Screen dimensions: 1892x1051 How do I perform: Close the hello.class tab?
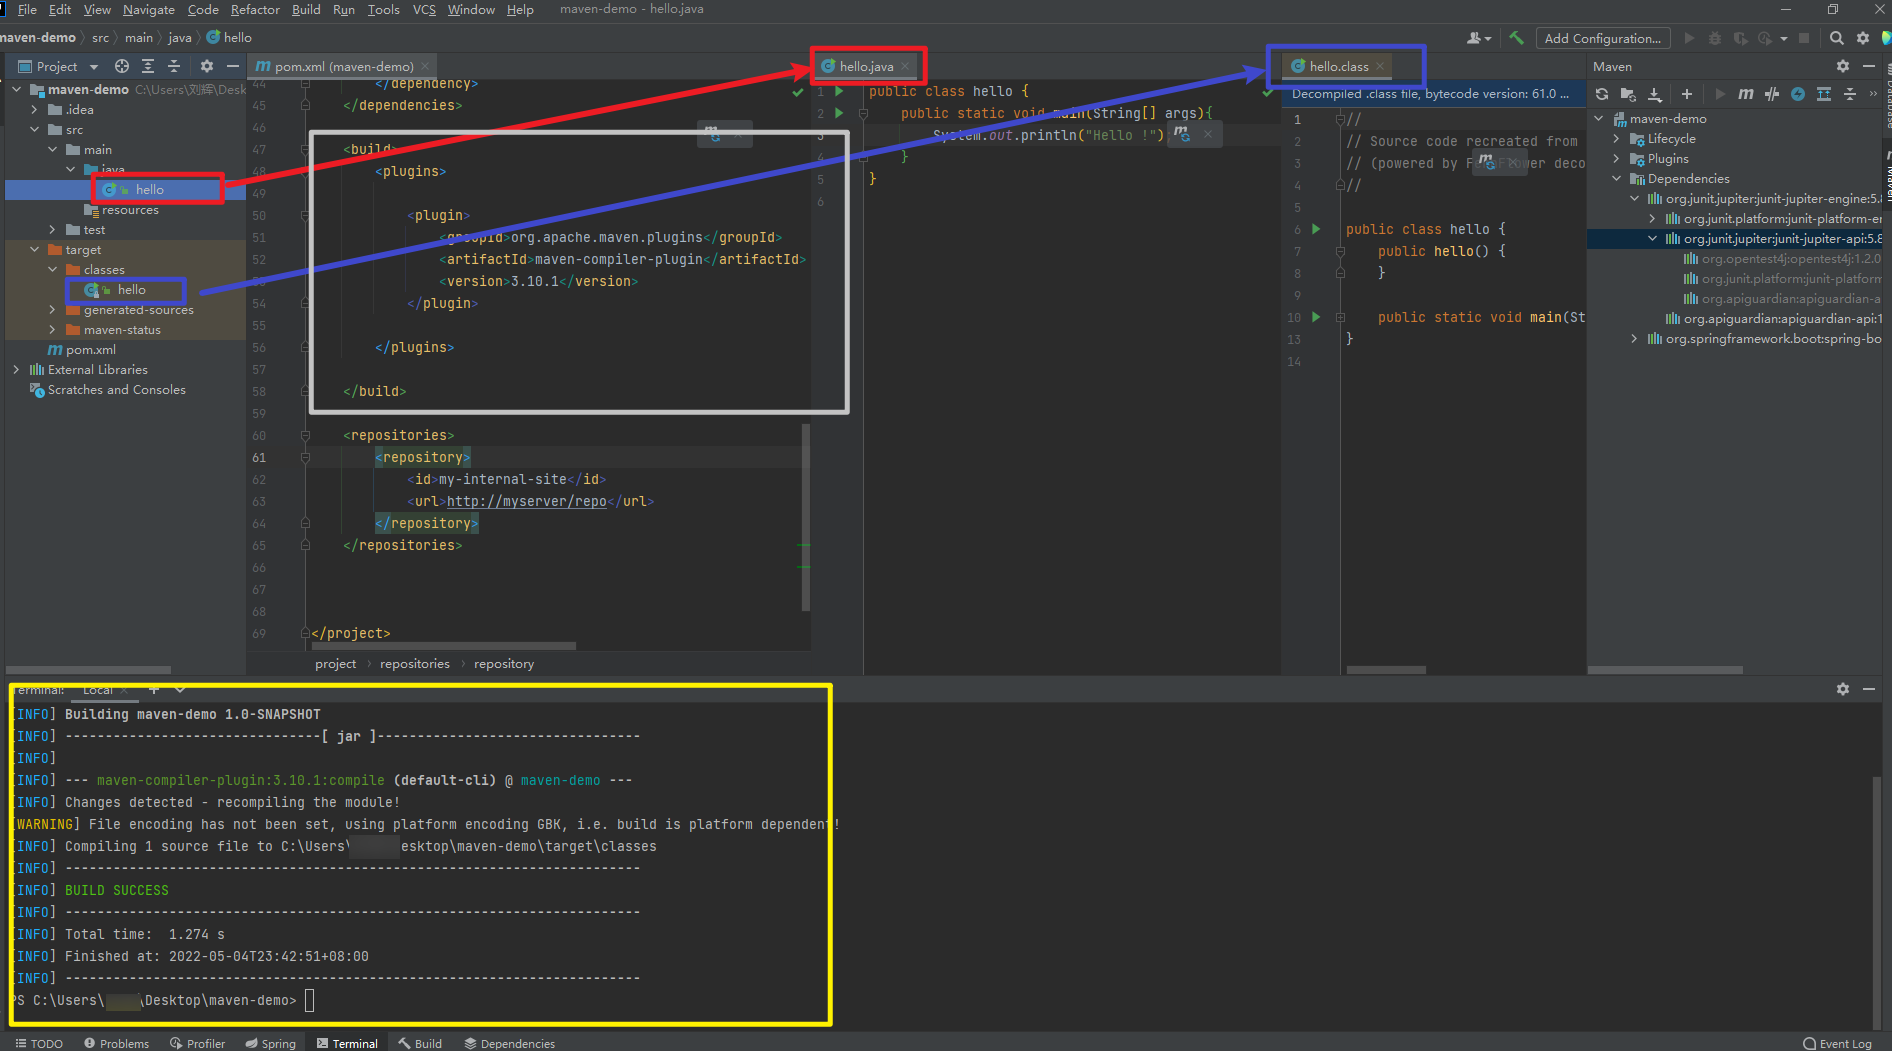(x=1380, y=66)
